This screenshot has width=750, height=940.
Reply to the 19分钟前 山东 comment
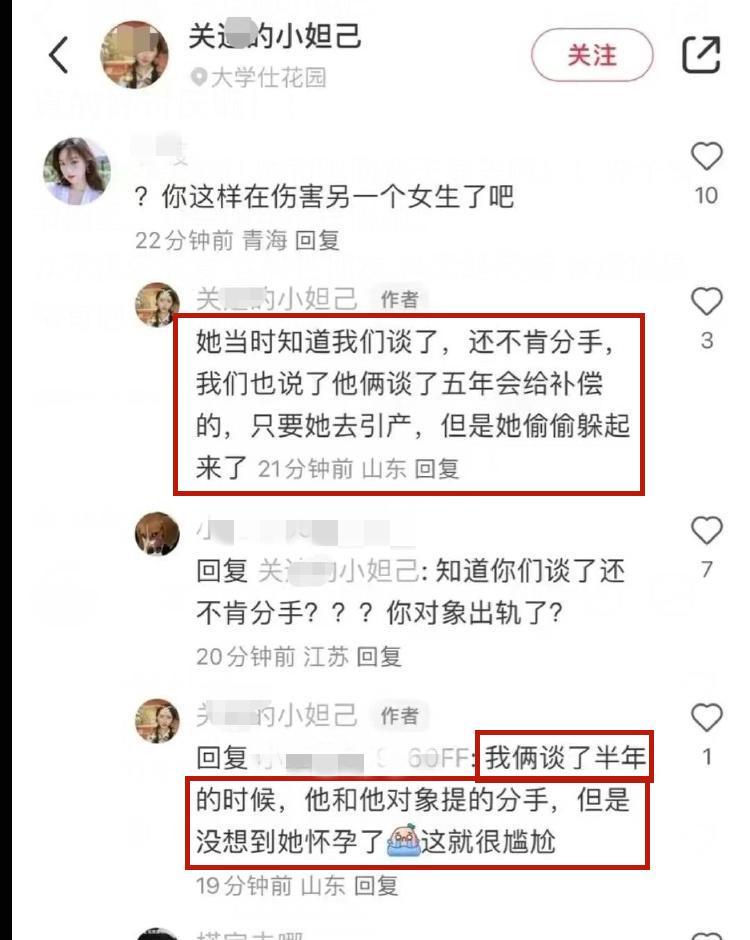[x=376, y=886]
